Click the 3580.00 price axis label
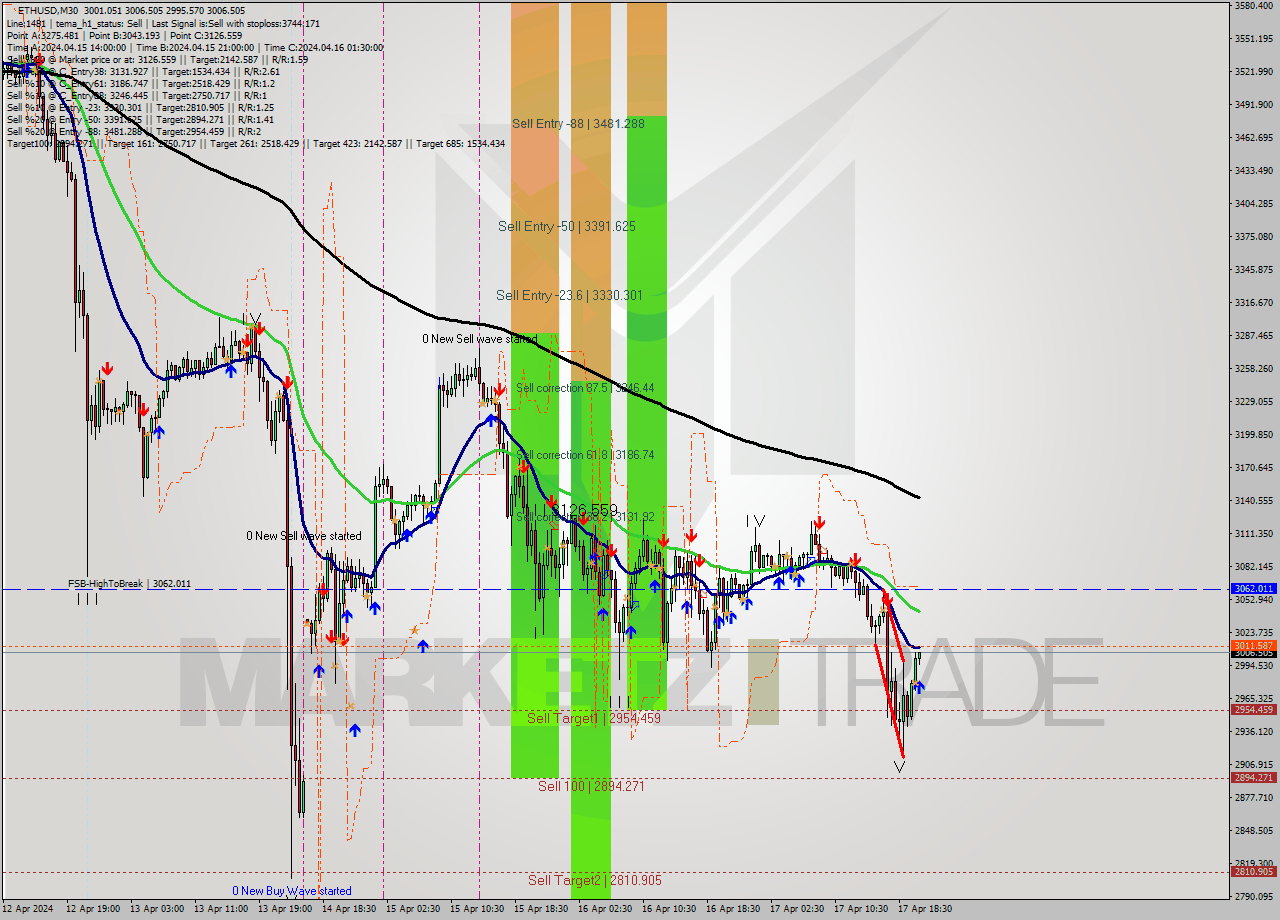 [1253, 6]
